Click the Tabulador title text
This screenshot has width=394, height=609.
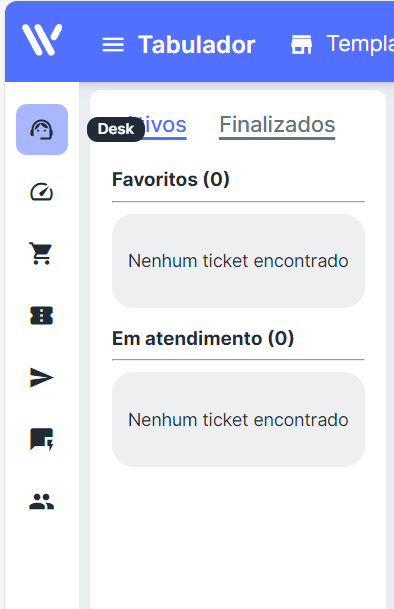click(197, 44)
